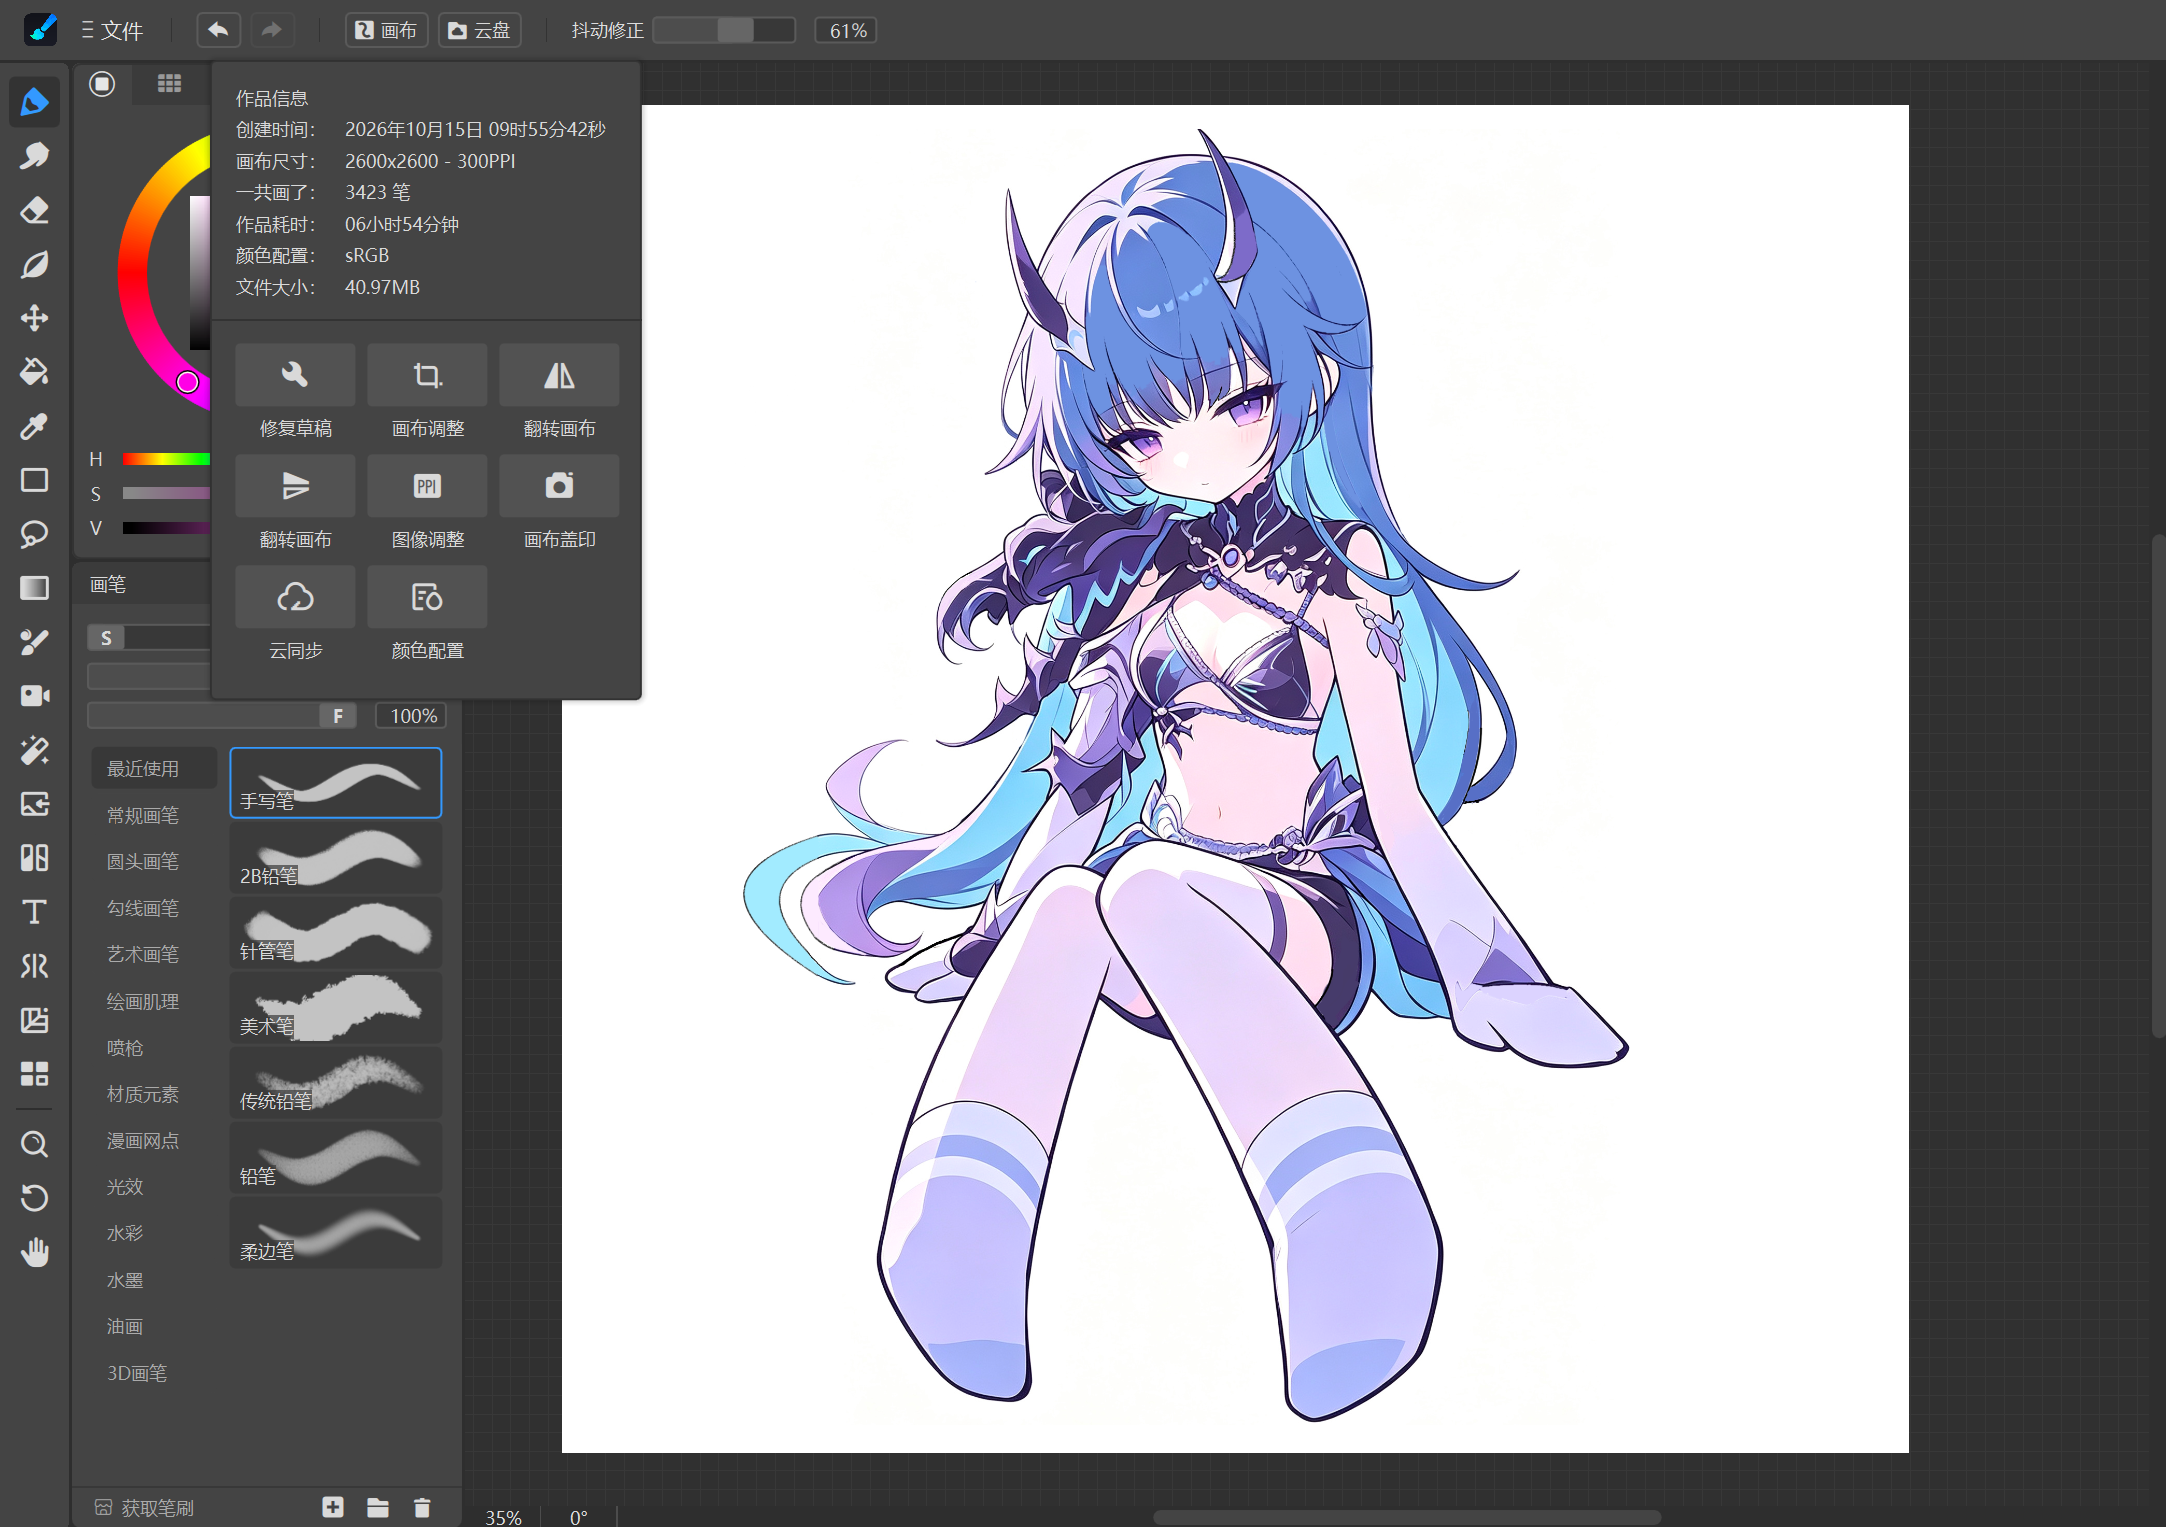Screen dimensions: 2166x1527
Task: Add new brush with plus icon
Action: click(333, 1507)
